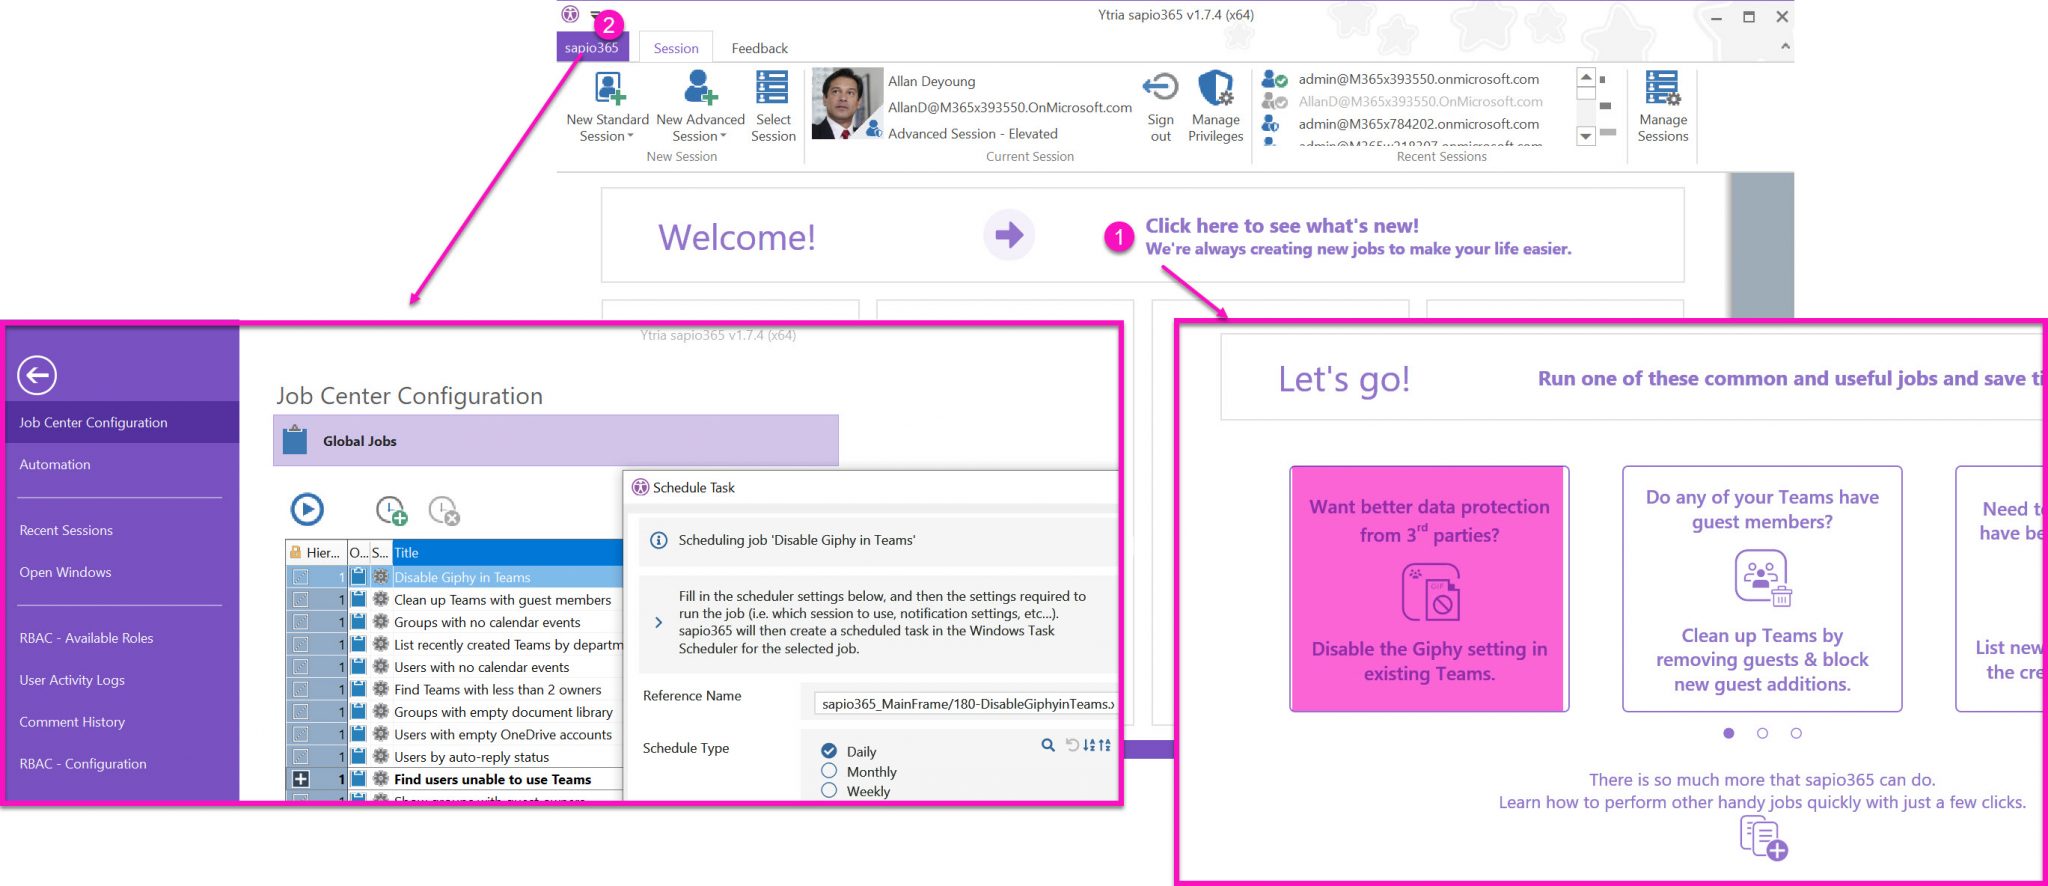
Task: Open Manage Sessions in the ribbon
Action: (1662, 90)
